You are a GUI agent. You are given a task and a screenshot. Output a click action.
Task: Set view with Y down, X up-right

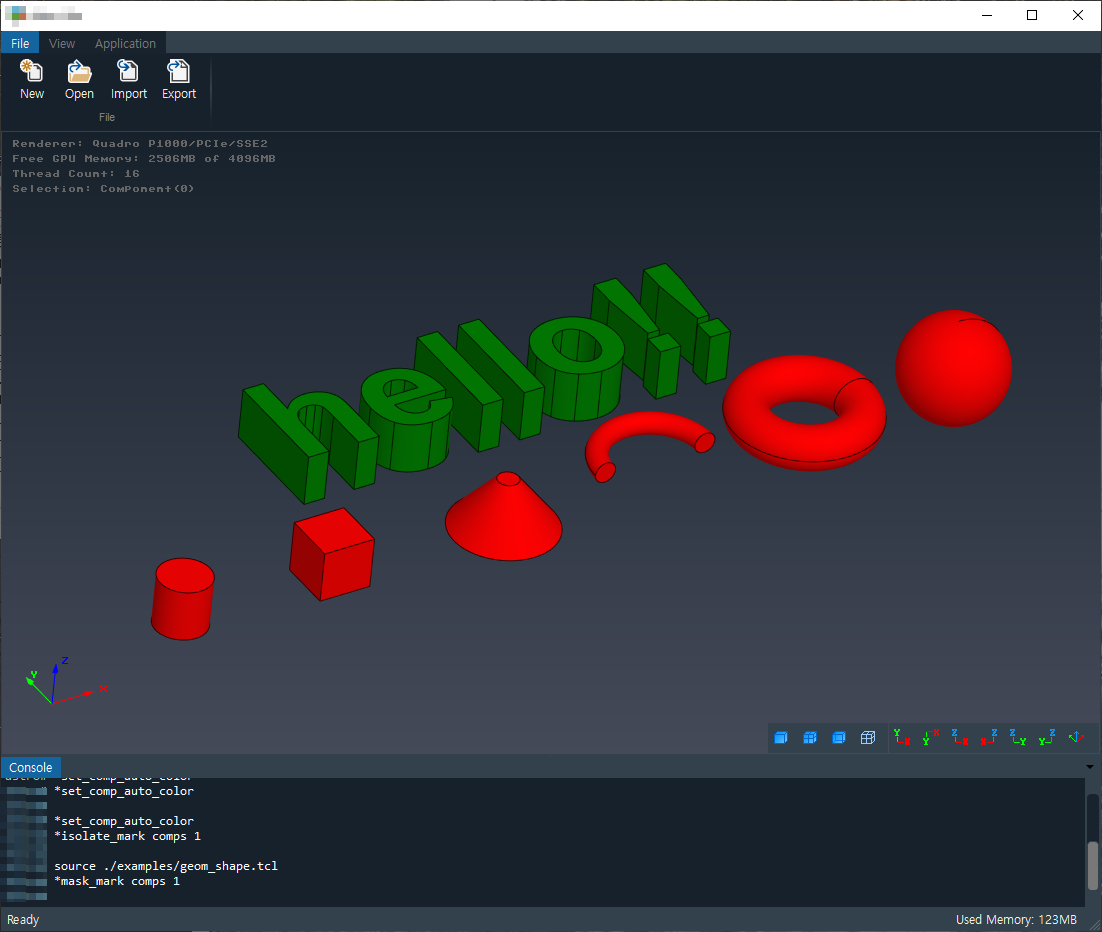coord(931,737)
